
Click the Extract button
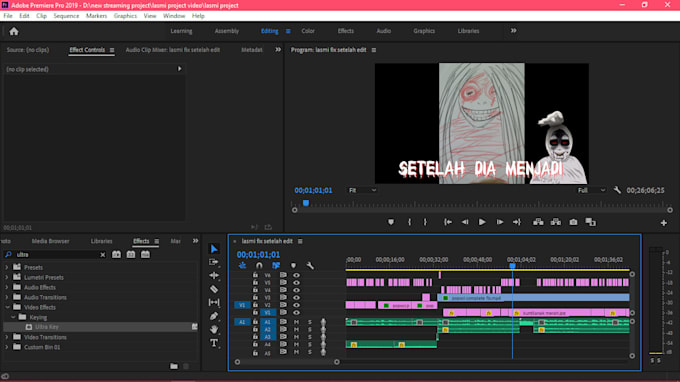(x=556, y=222)
